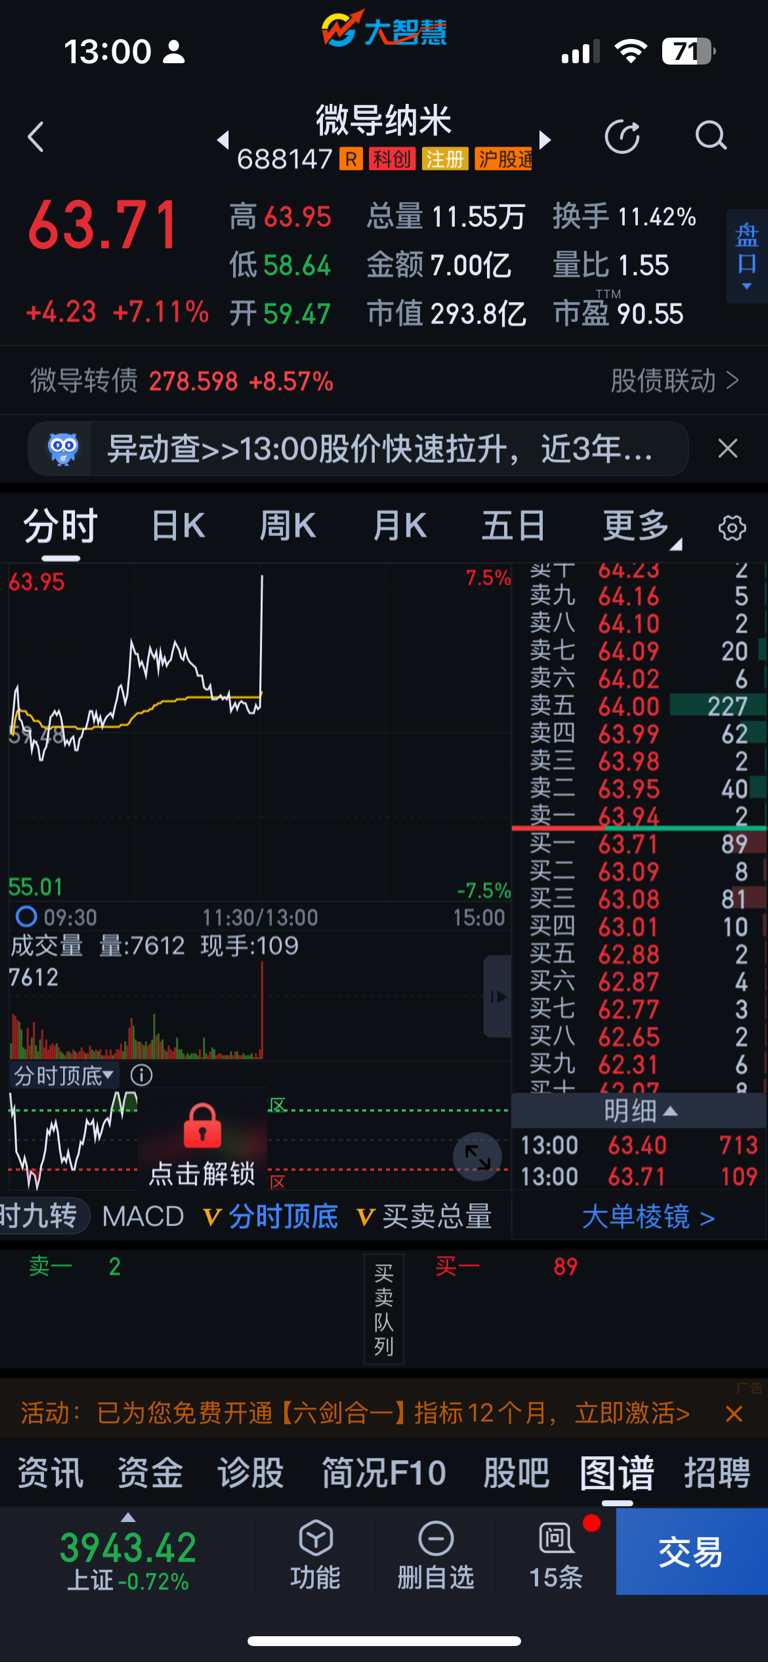The height and width of the screenshot is (1663, 768).
Task: Tap the 13:00 63.40 trade detail row
Action: point(640,1145)
